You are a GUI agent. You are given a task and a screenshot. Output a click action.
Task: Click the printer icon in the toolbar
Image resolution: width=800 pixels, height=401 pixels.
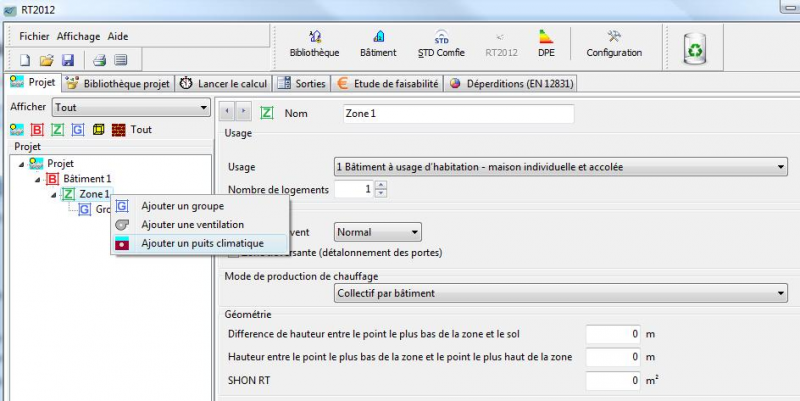pos(100,60)
